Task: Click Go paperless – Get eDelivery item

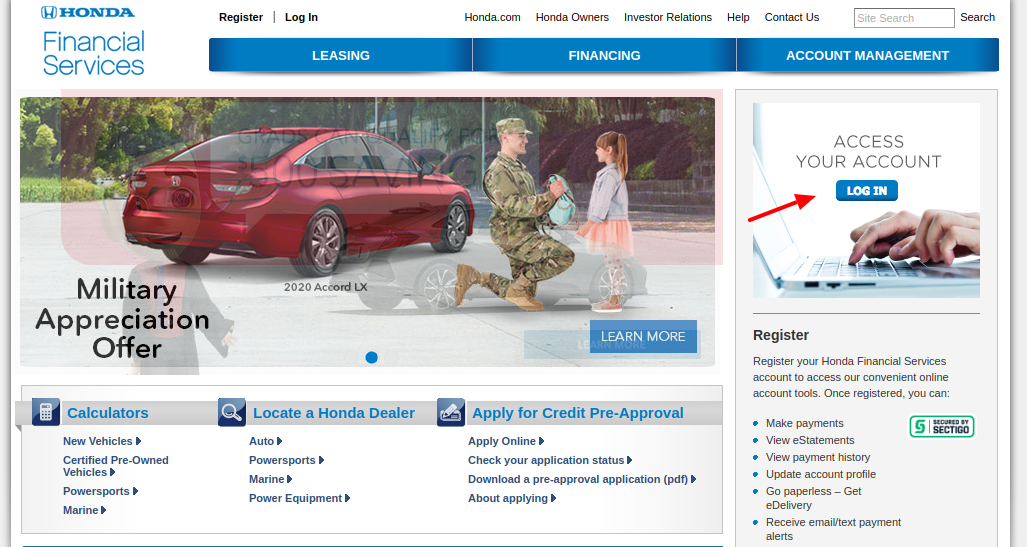Action: (813, 498)
